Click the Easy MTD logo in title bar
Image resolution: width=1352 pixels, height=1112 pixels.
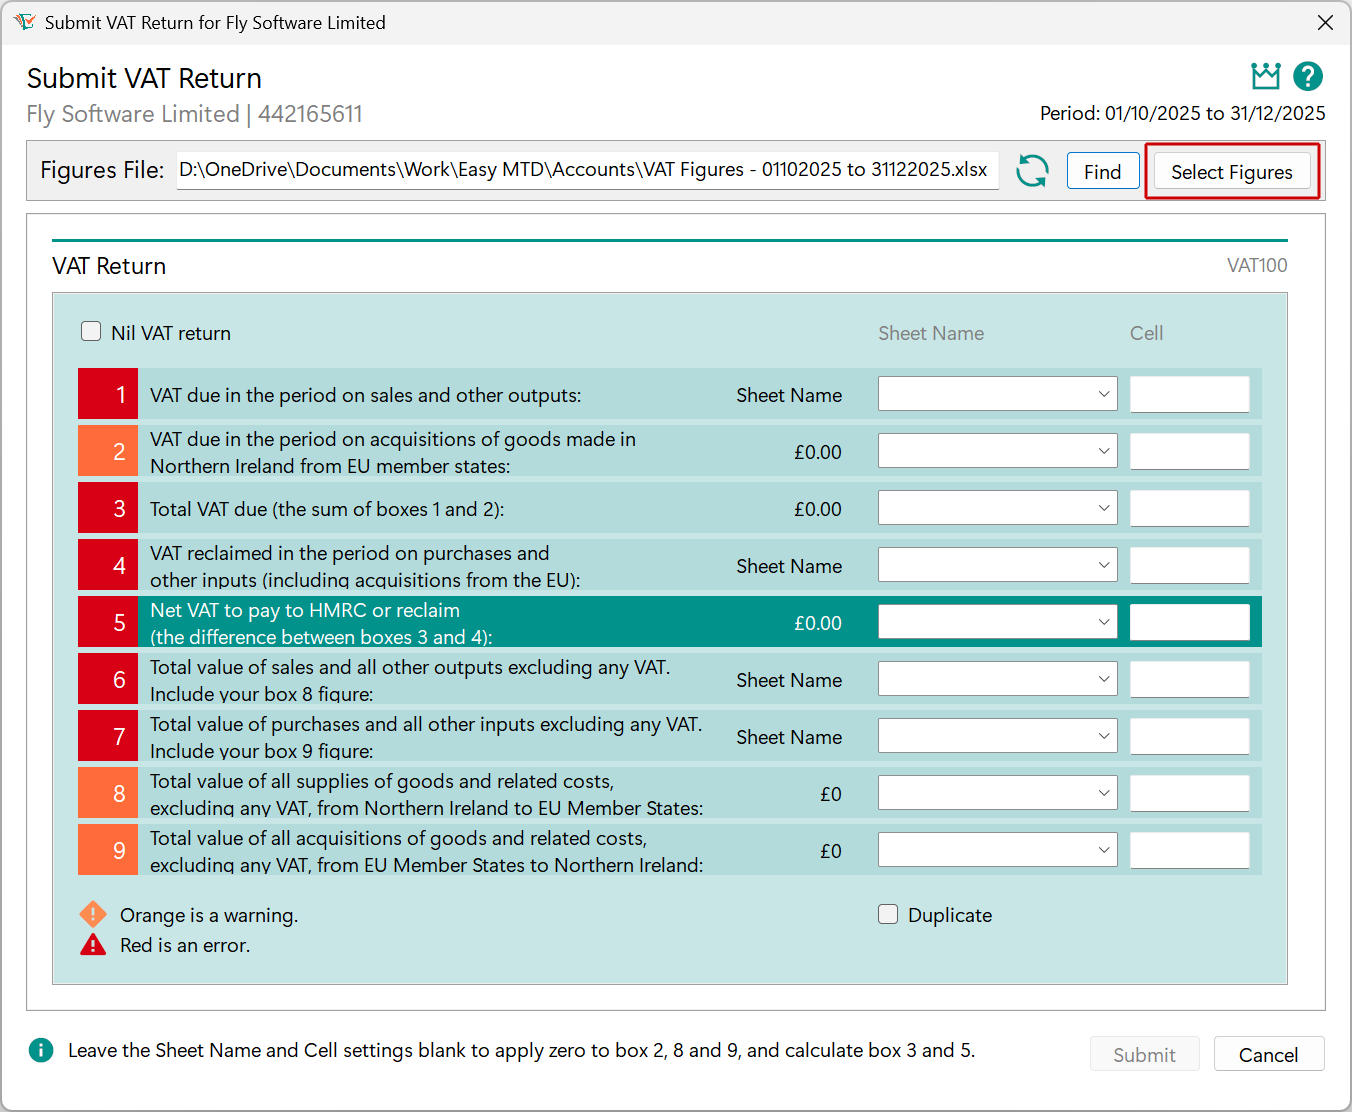[x=26, y=21]
